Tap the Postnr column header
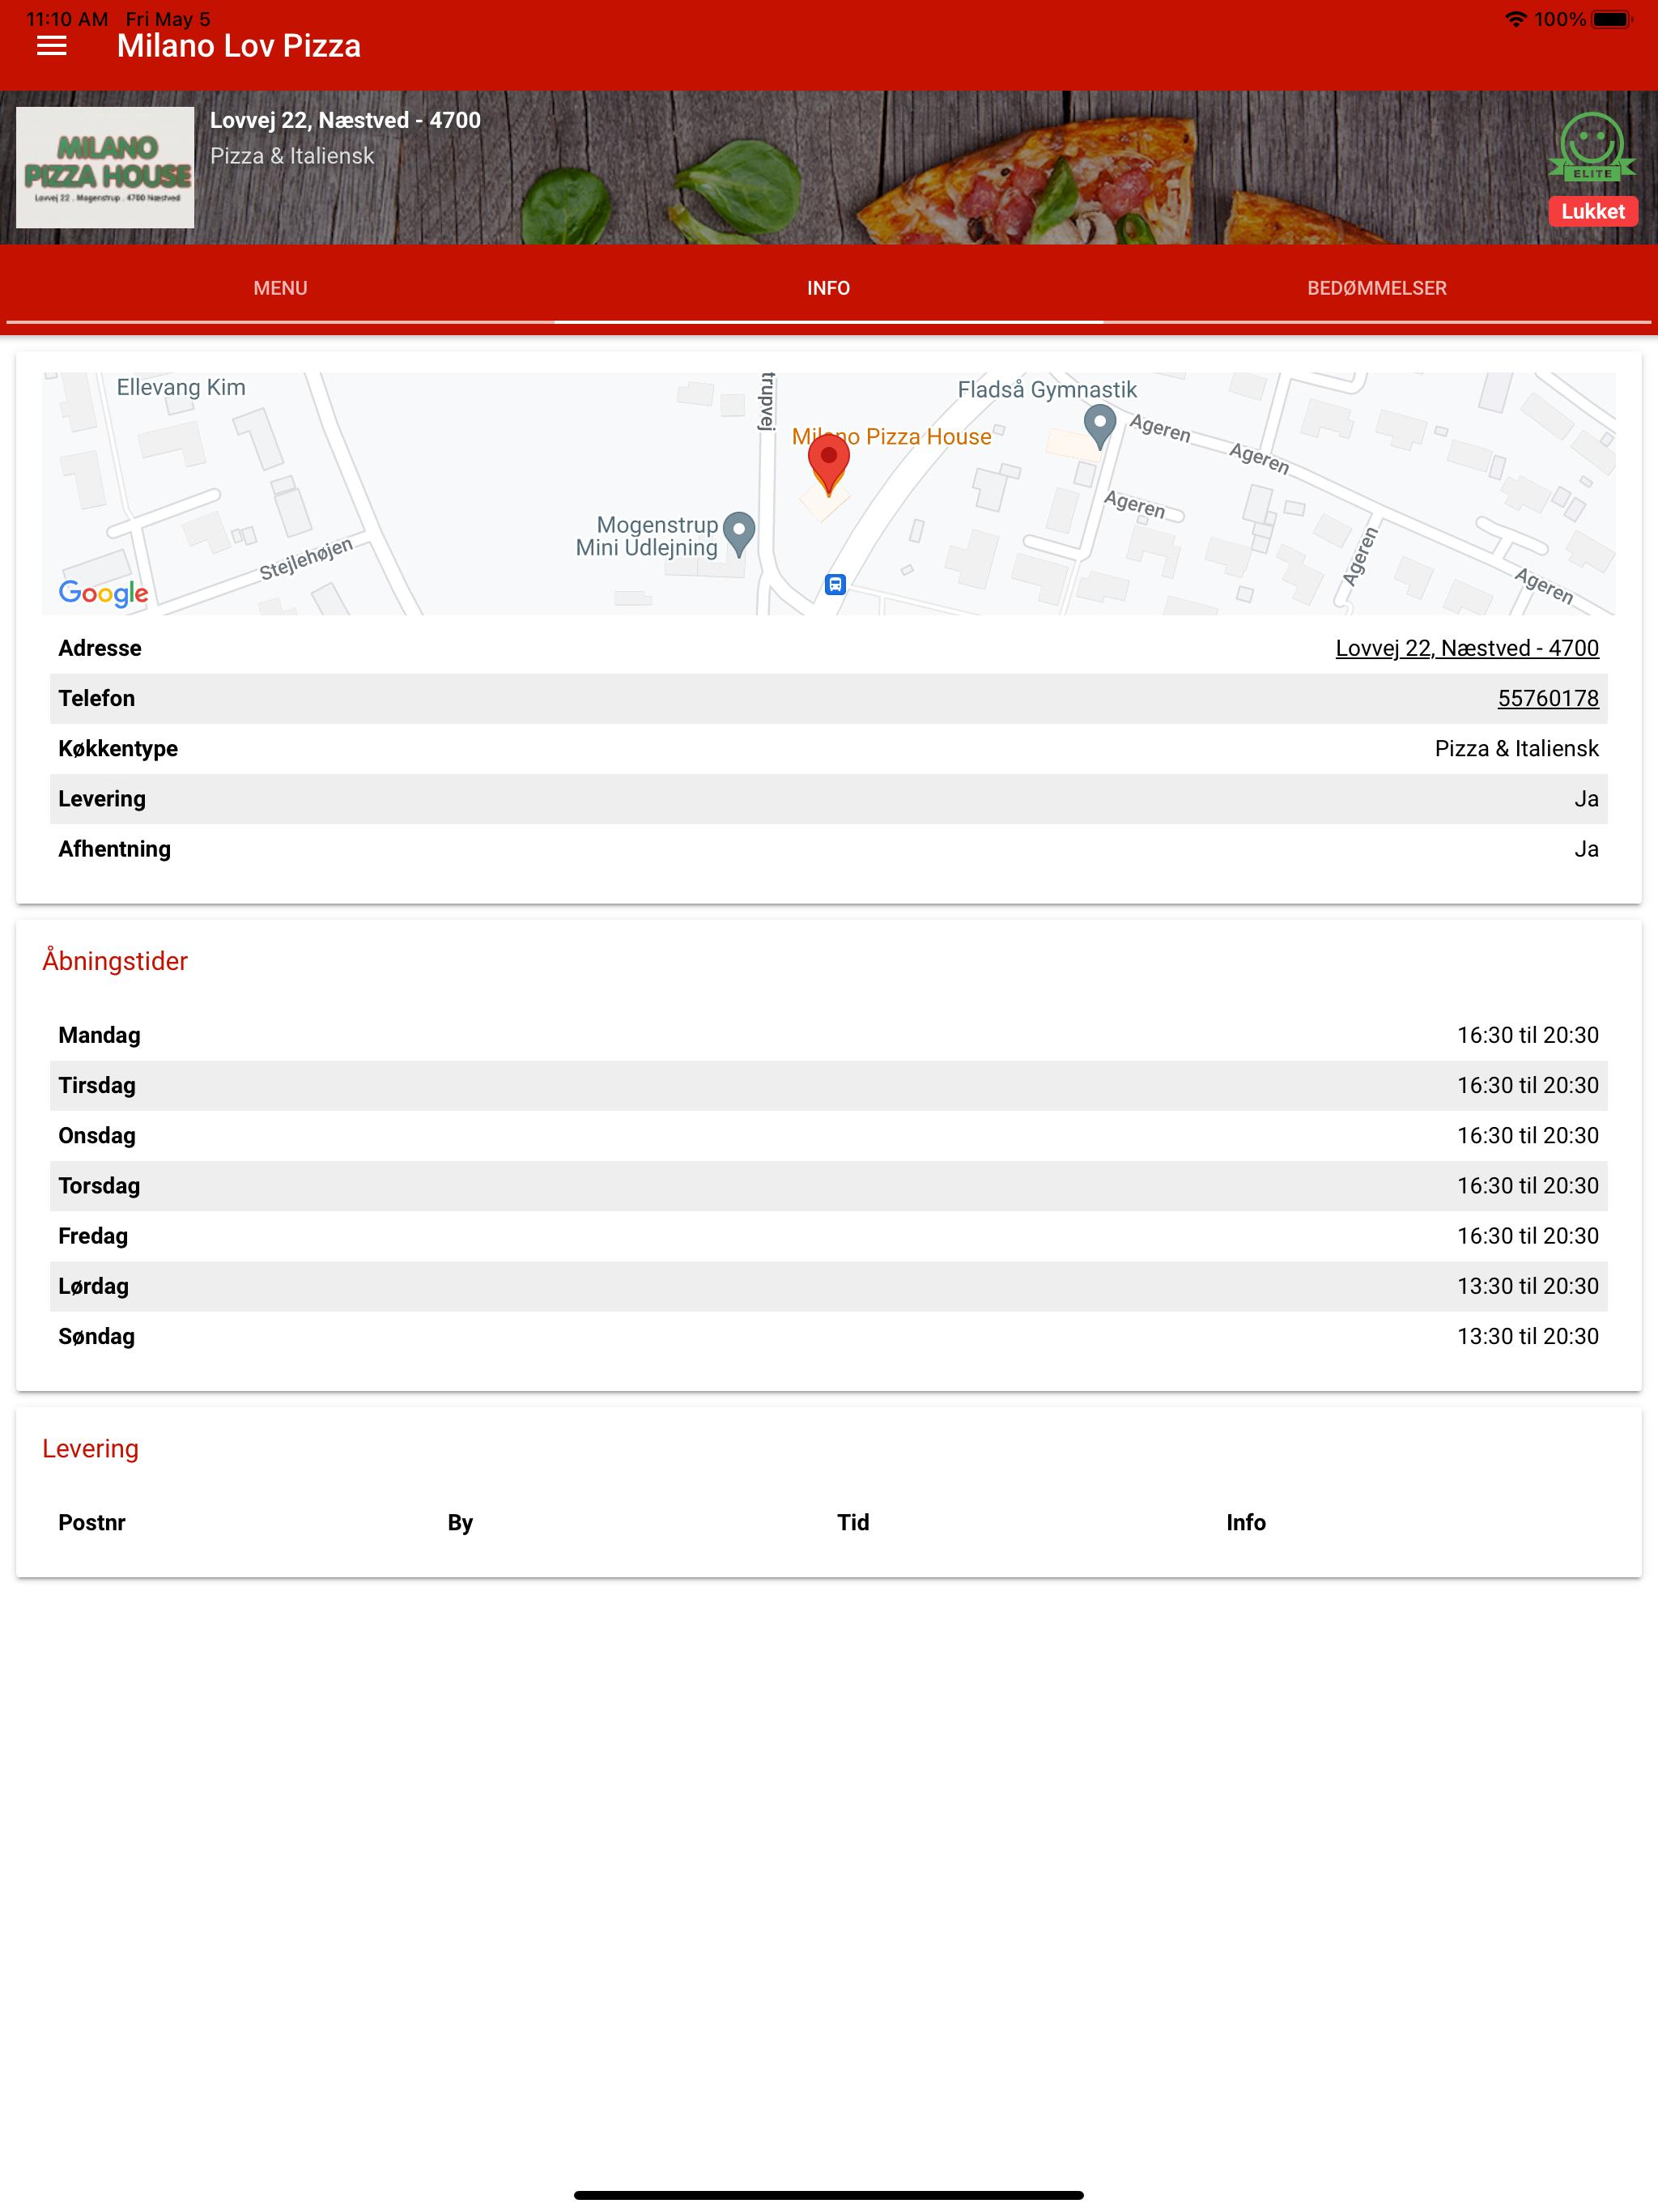Screen dimensions: 1658x2212 click(x=92, y=1522)
